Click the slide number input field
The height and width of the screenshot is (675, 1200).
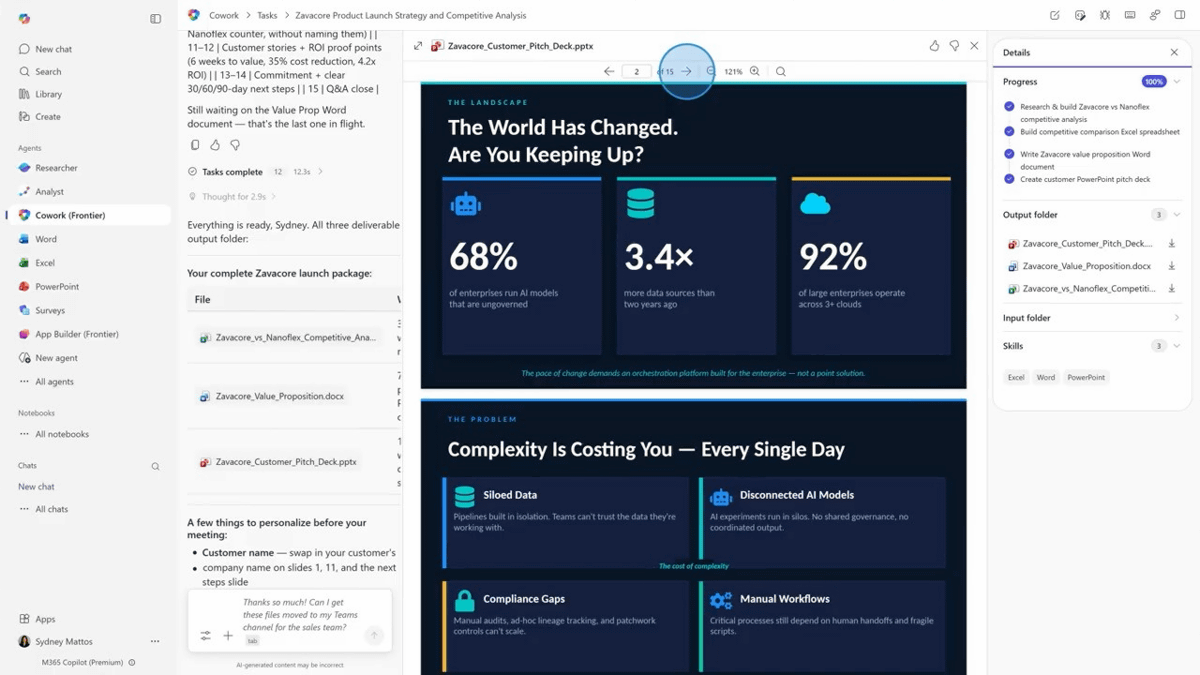636,72
